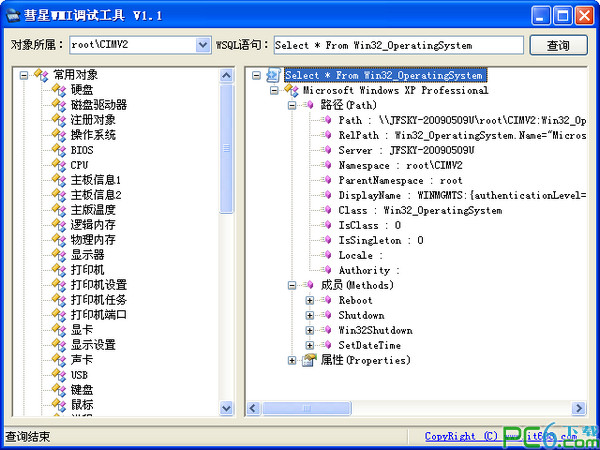Screen dimensions: 600x450
Task: Expand the Reboot method node
Action: coord(310,300)
